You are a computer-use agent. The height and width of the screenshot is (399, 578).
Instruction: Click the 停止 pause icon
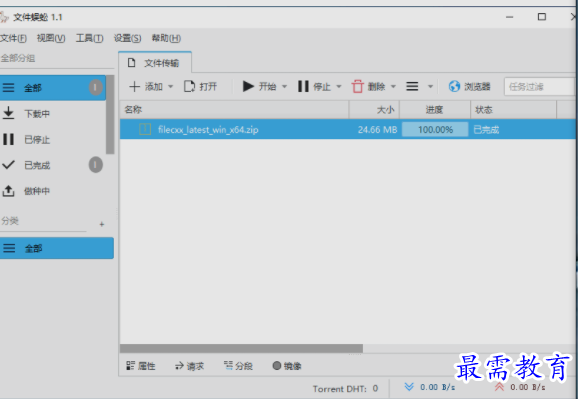[x=303, y=87]
